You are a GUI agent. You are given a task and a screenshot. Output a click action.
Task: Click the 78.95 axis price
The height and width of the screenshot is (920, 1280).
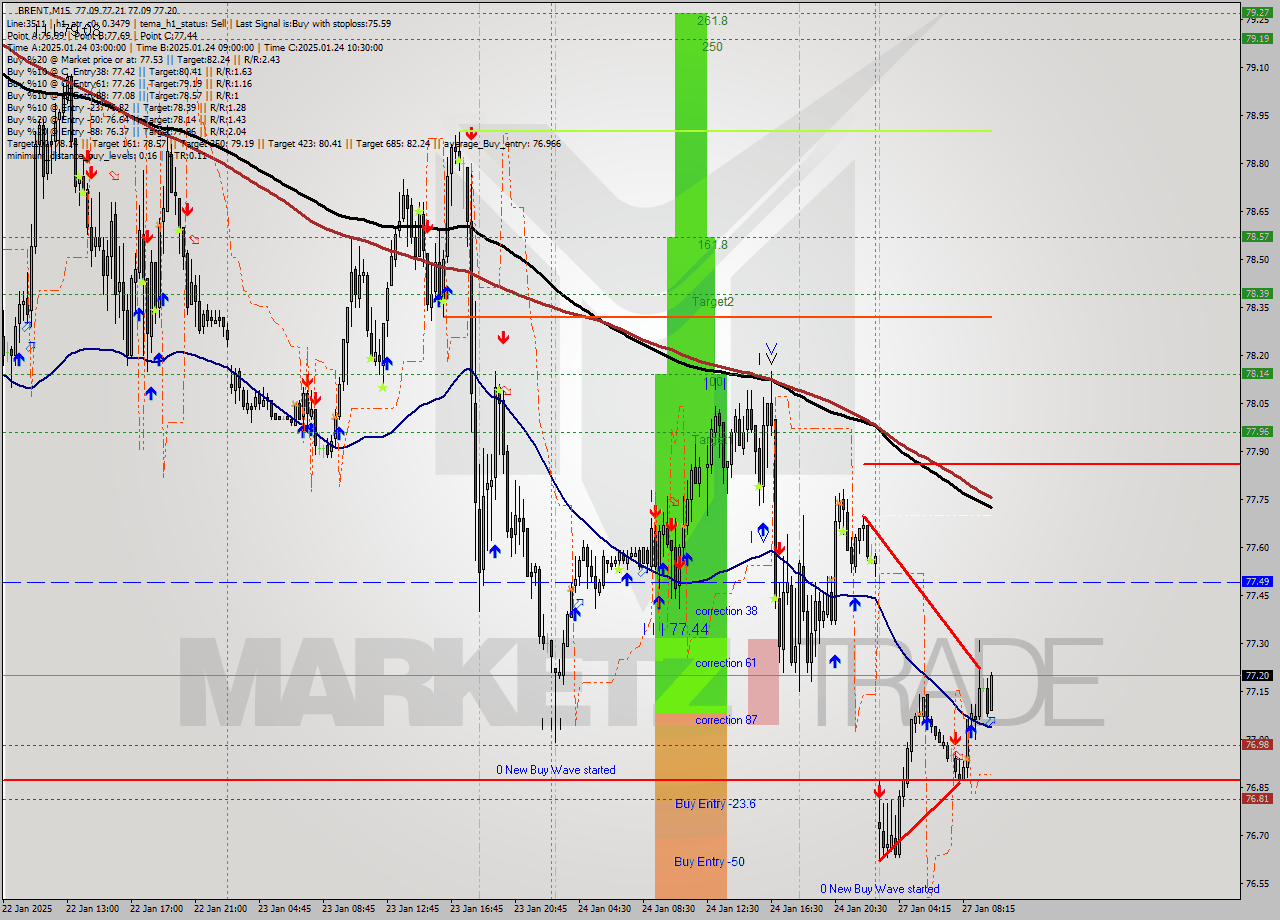[1257, 116]
